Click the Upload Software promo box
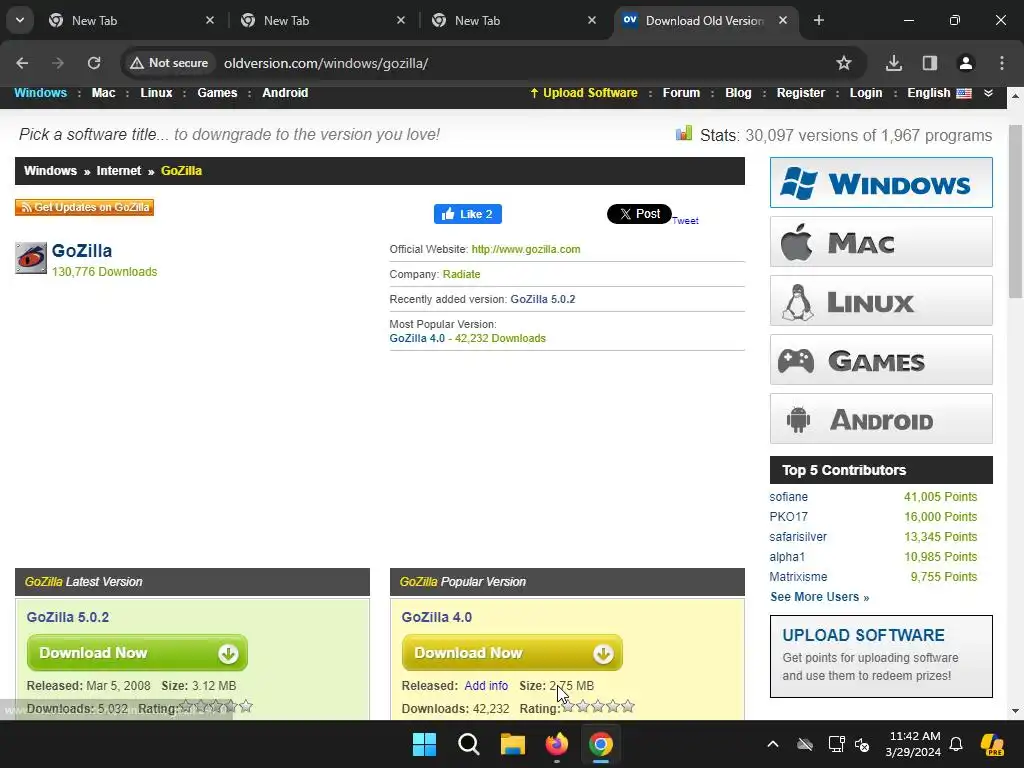The width and height of the screenshot is (1024, 768). click(x=881, y=656)
